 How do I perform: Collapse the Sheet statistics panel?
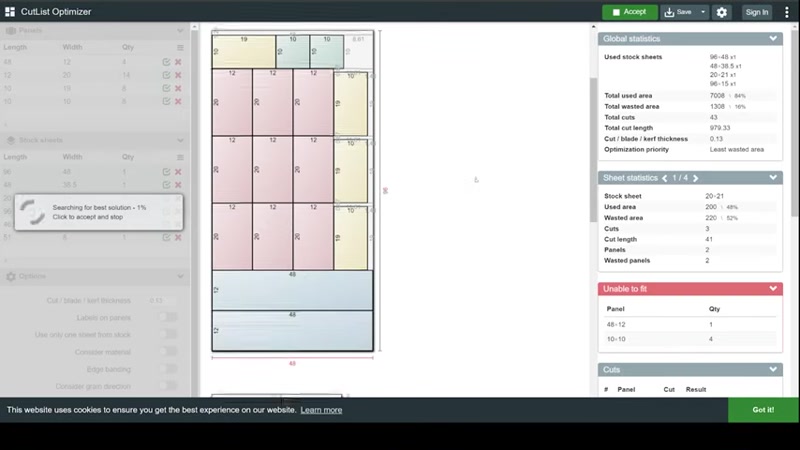click(x=773, y=178)
